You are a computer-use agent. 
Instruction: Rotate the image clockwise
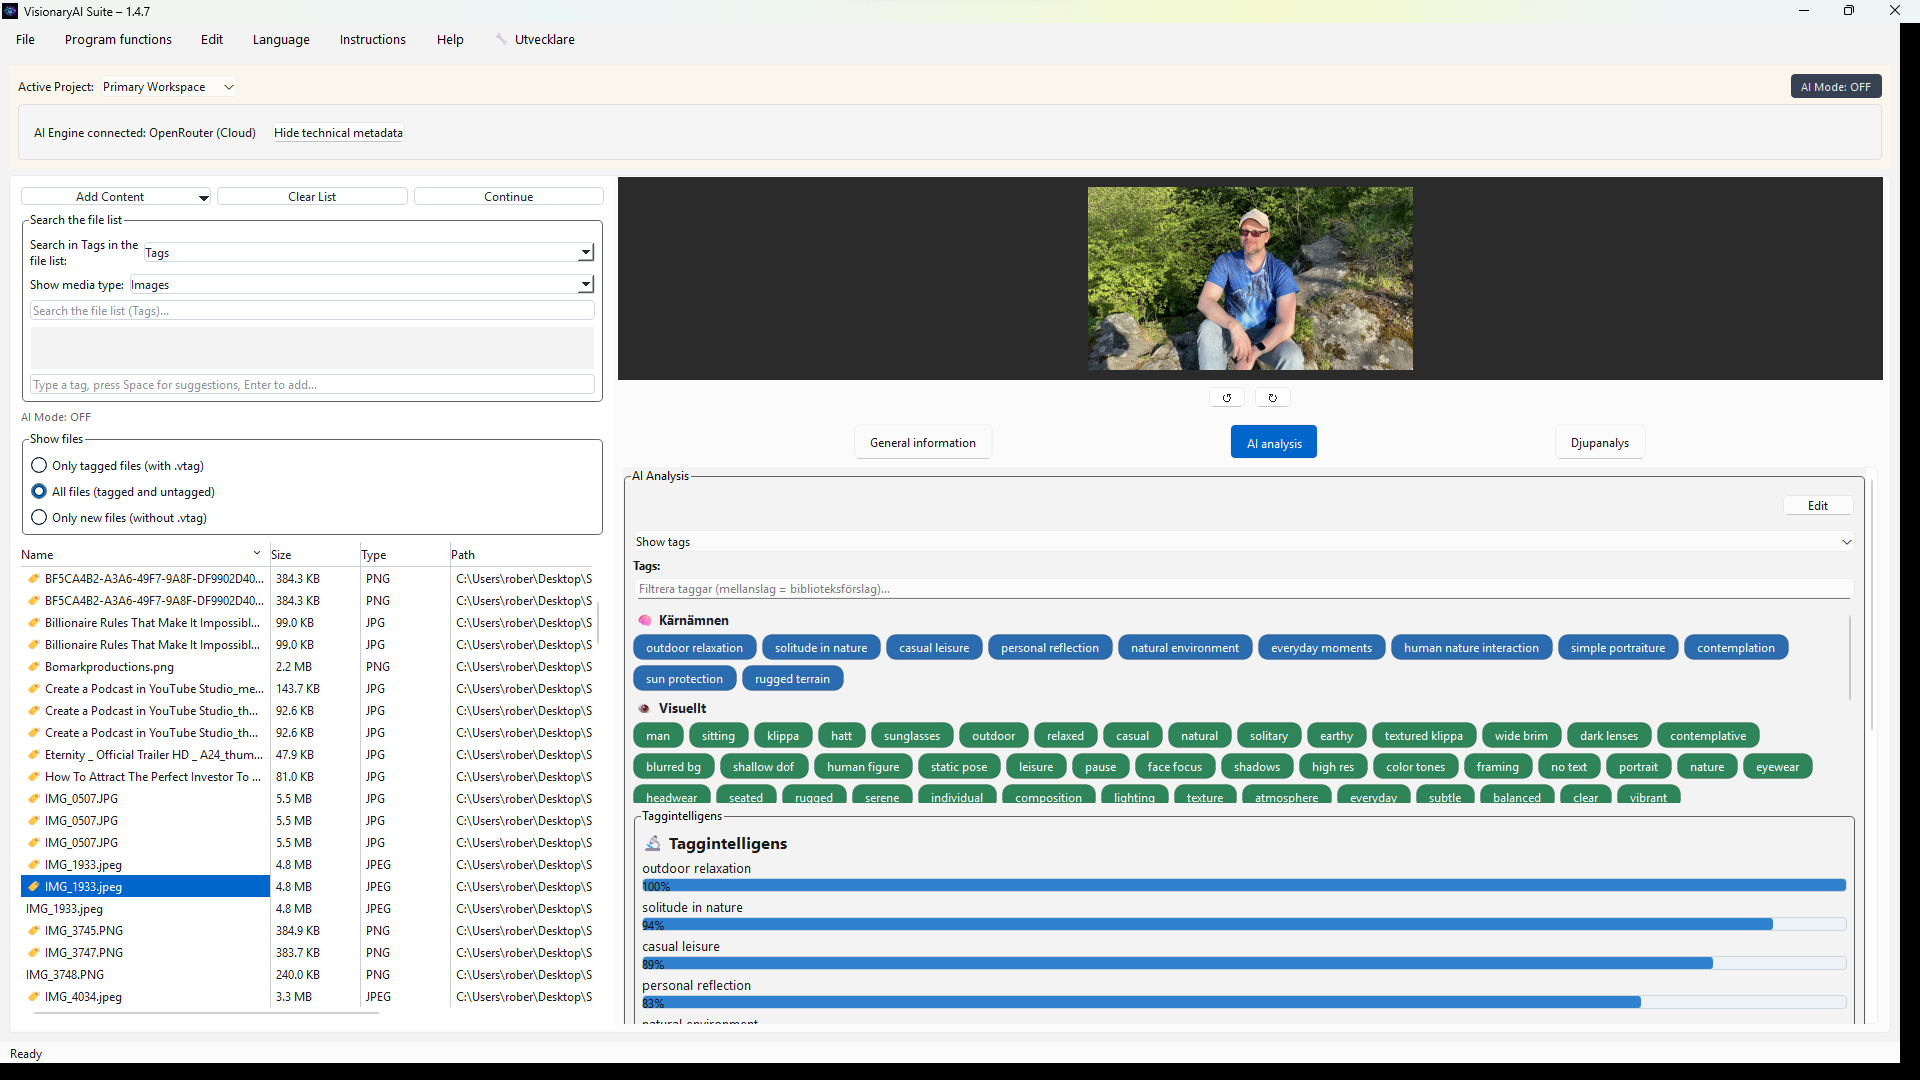[1272, 398]
